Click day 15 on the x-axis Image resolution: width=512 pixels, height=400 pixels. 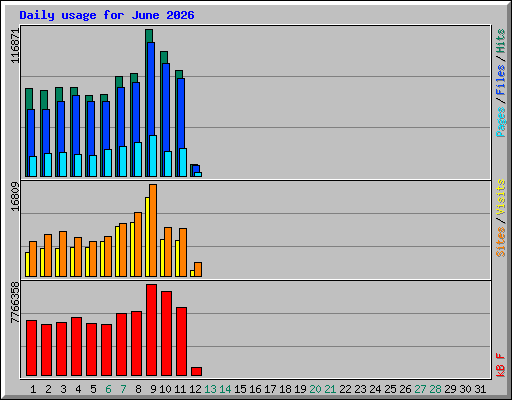(x=240, y=389)
